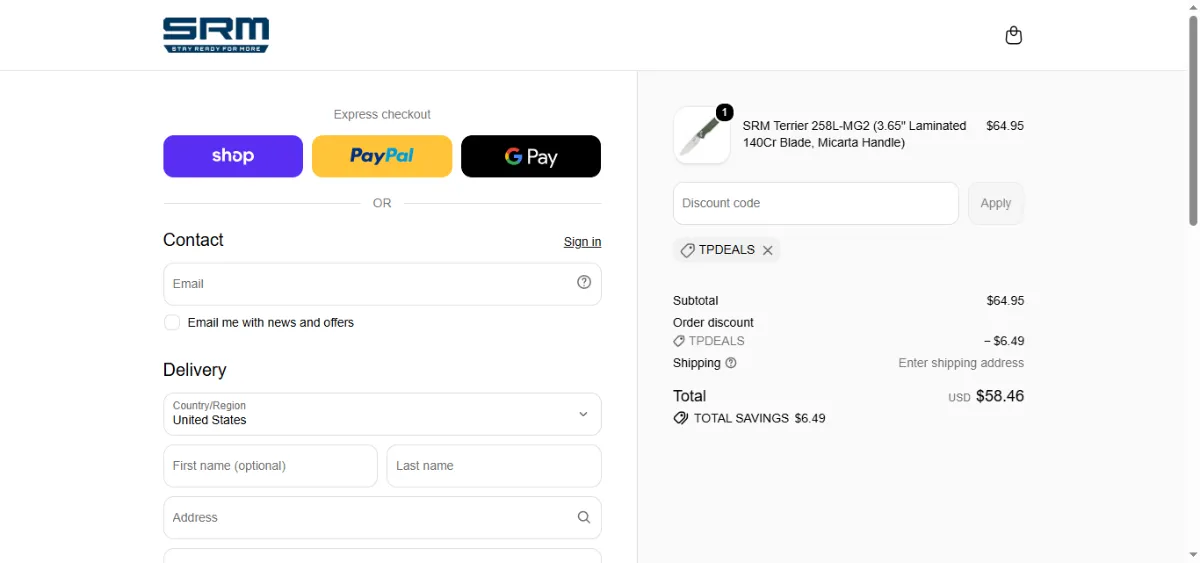Click the SRM Terrier knife product thumbnail
Viewport: 1200px width, 563px height.
(x=702, y=135)
